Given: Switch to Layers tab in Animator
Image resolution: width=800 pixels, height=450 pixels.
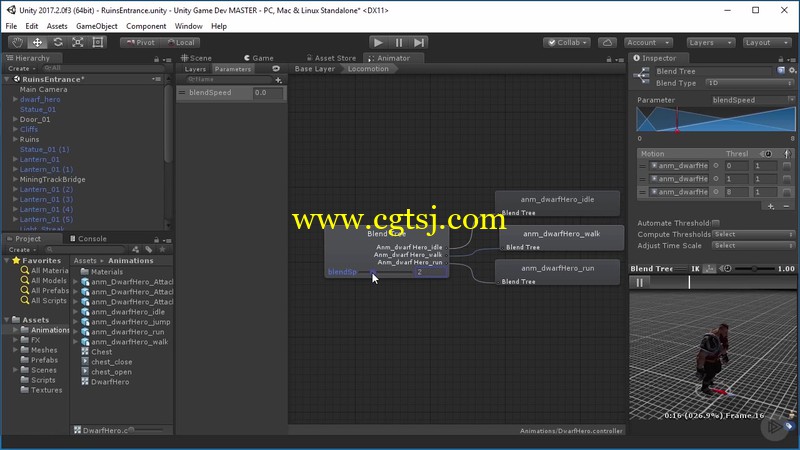Looking at the screenshot, I should [195, 69].
